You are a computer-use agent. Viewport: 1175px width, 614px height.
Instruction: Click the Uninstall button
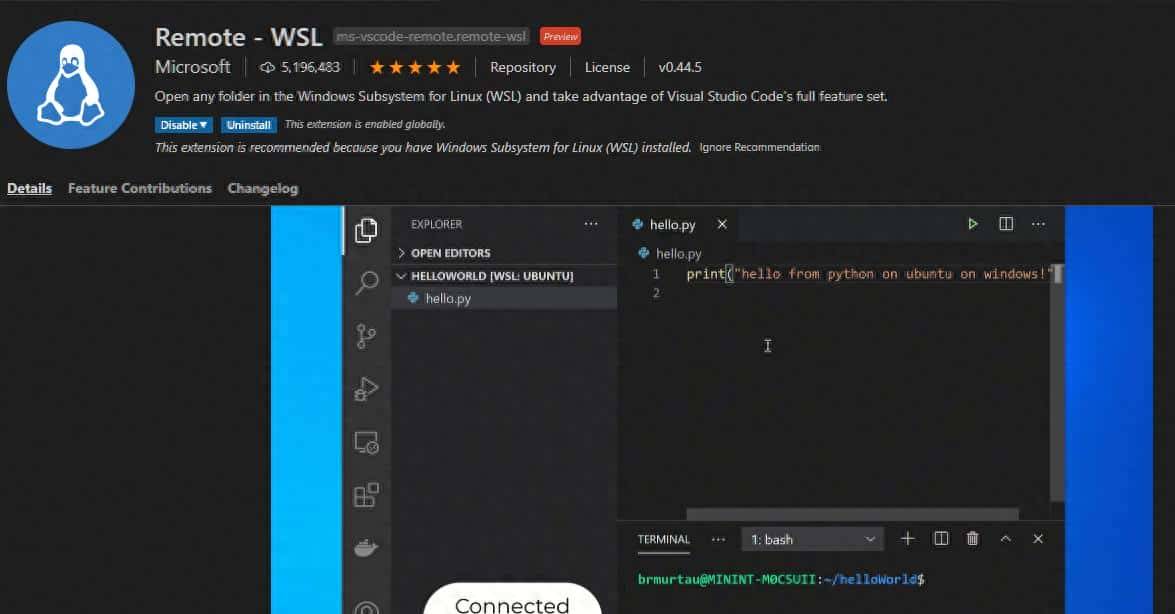249,125
